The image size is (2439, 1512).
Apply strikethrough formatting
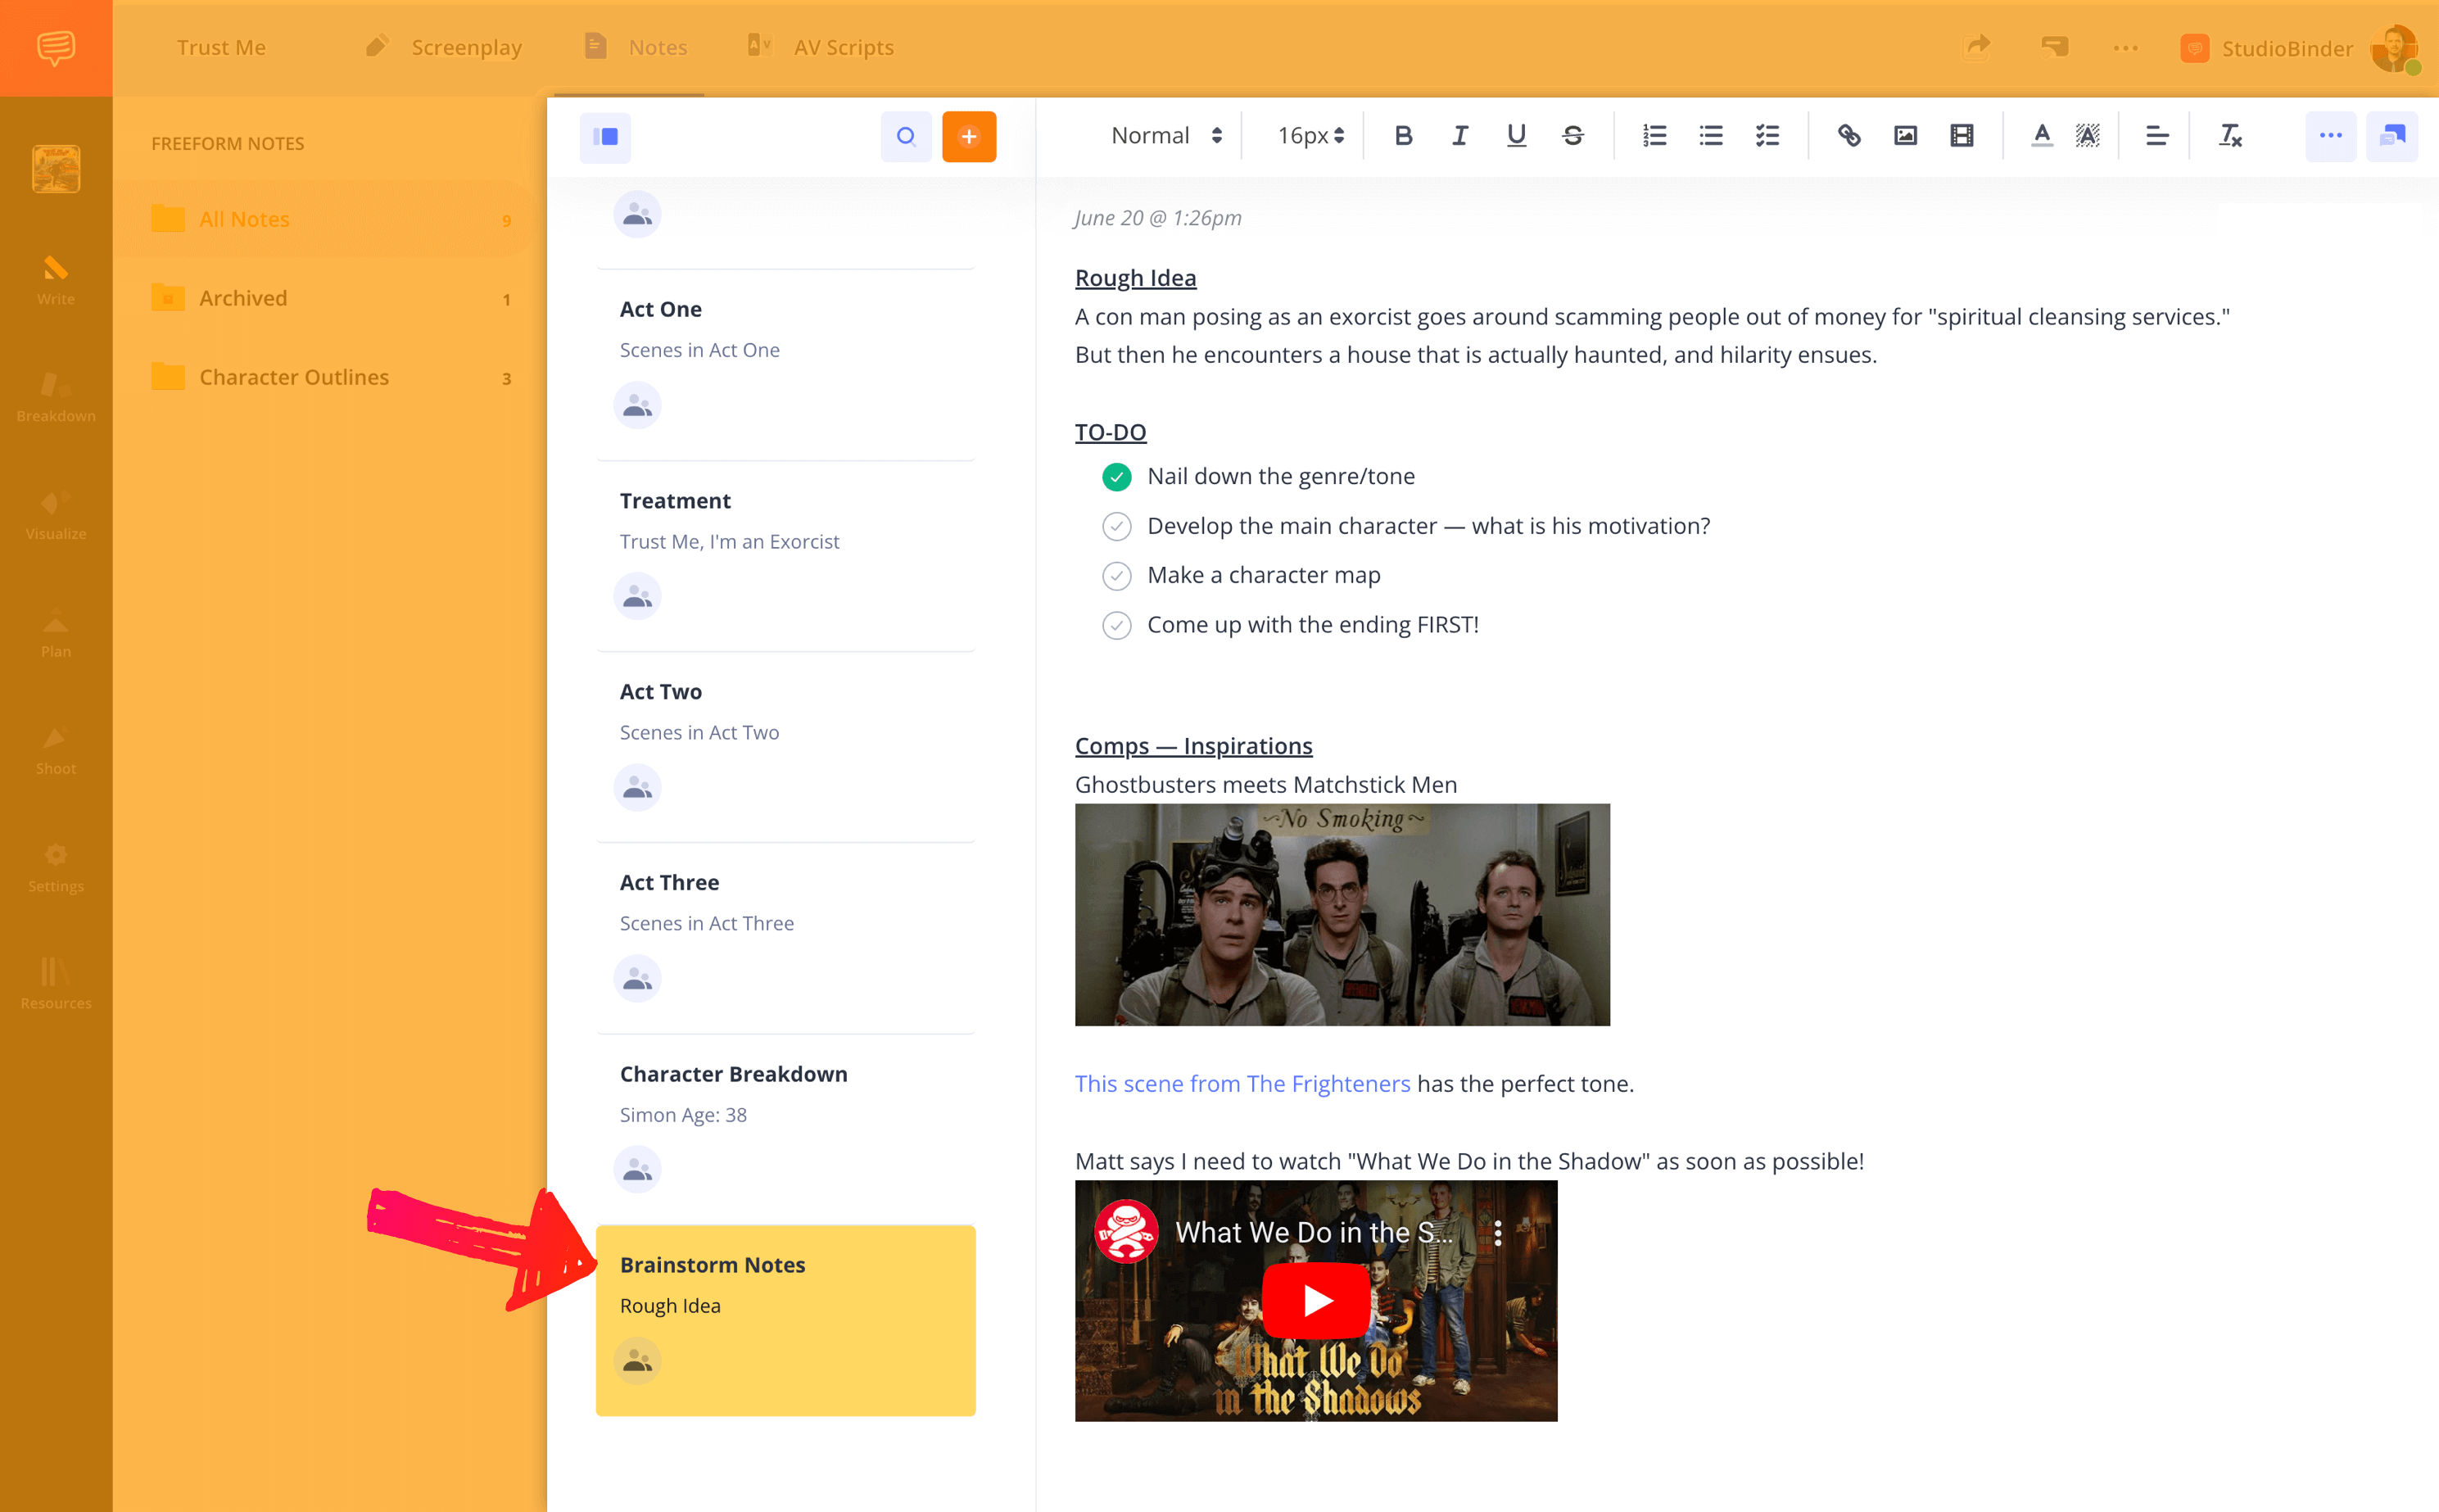(1573, 136)
